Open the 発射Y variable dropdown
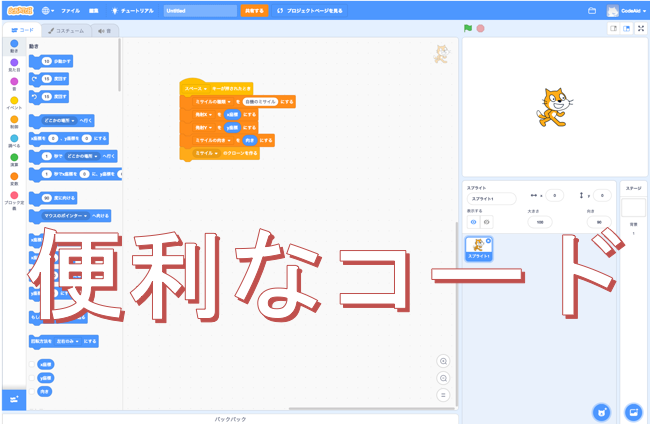650x424 pixels. (203, 128)
